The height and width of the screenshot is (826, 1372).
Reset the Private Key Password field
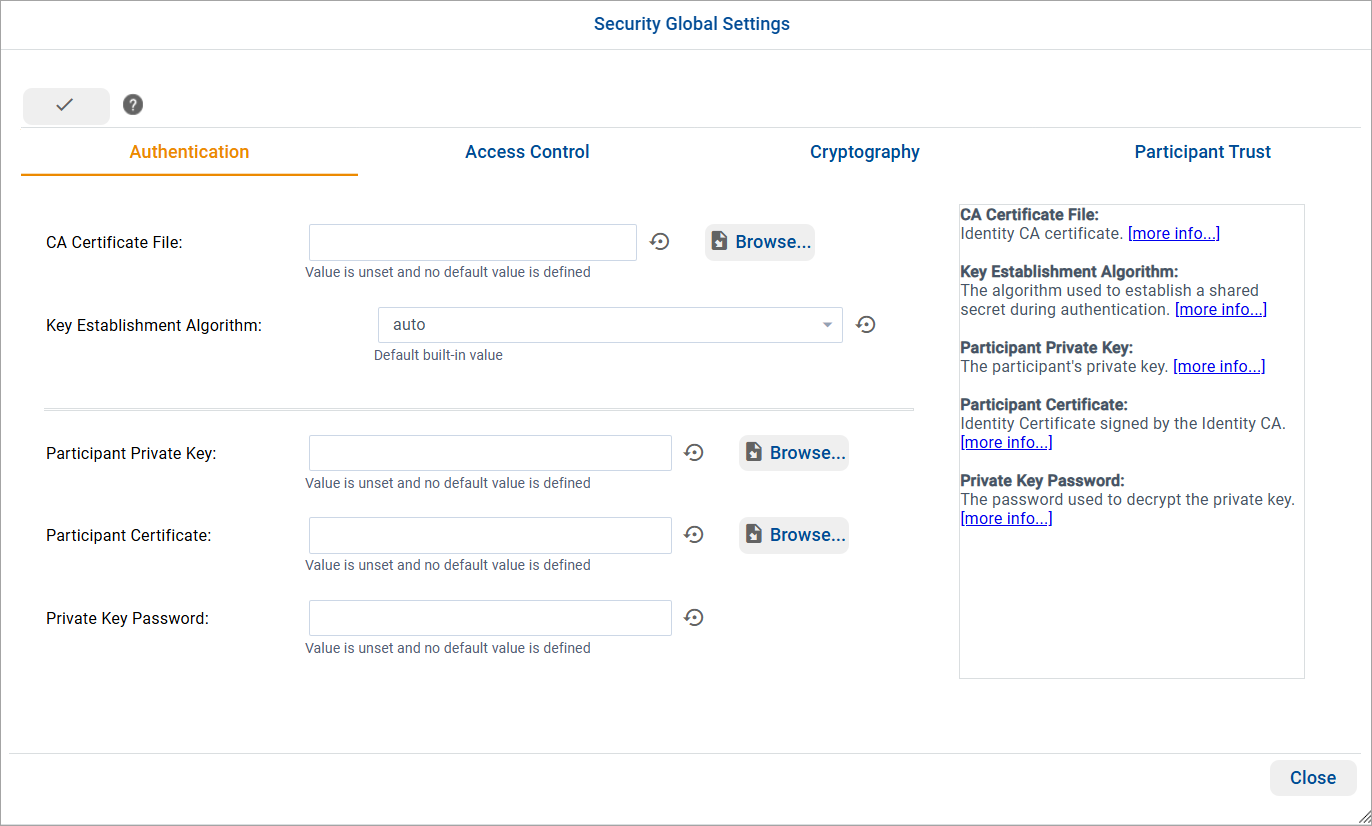pyautogui.click(x=693, y=617)
